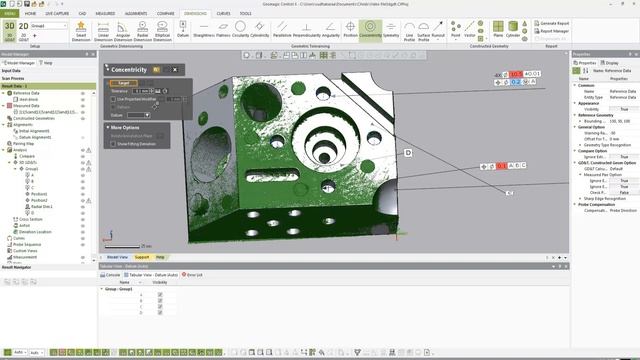The image size is (640, 360).
Task: Open the HOME ribbon tab
Action: (x=30, y=13)
